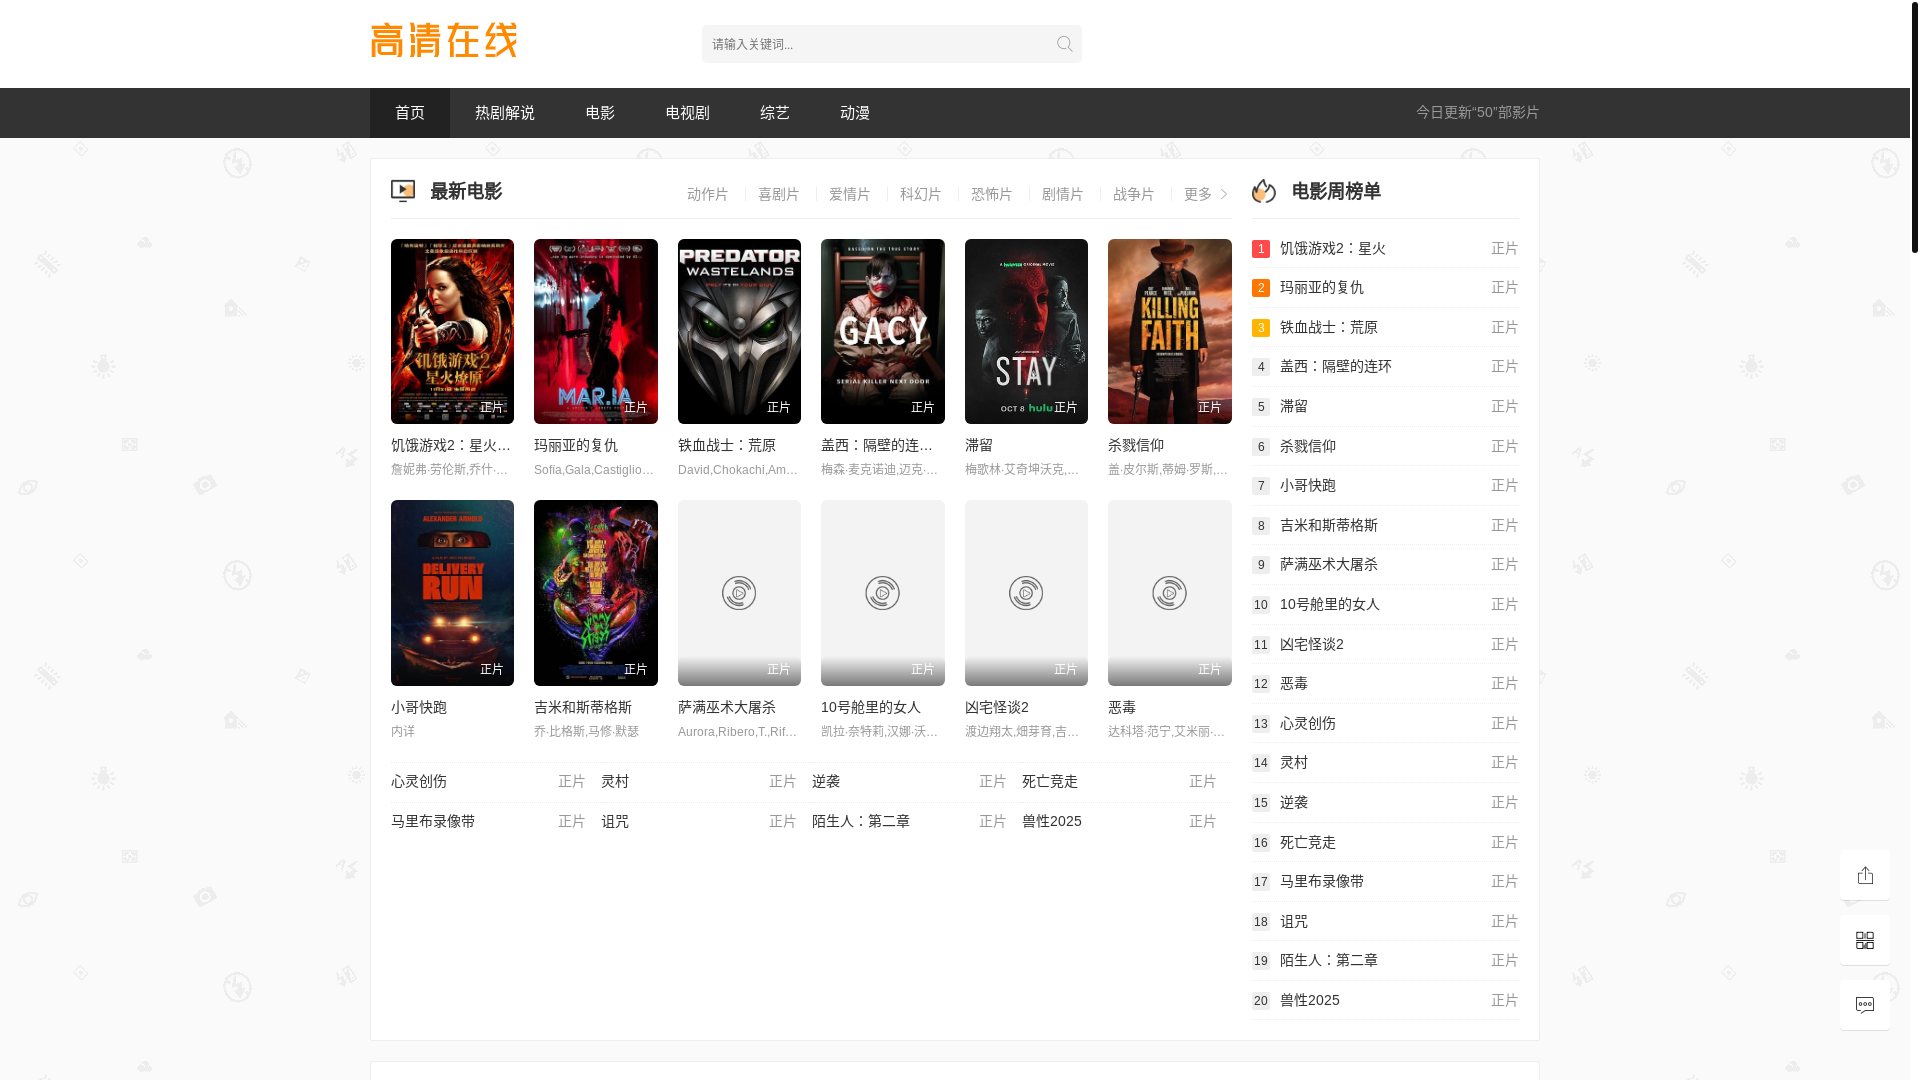The width and height of the screenshot is (1920, 1080).
Task: Click play placeholder for 凶宅怪谈2
Action: [x=1026, y=593]
